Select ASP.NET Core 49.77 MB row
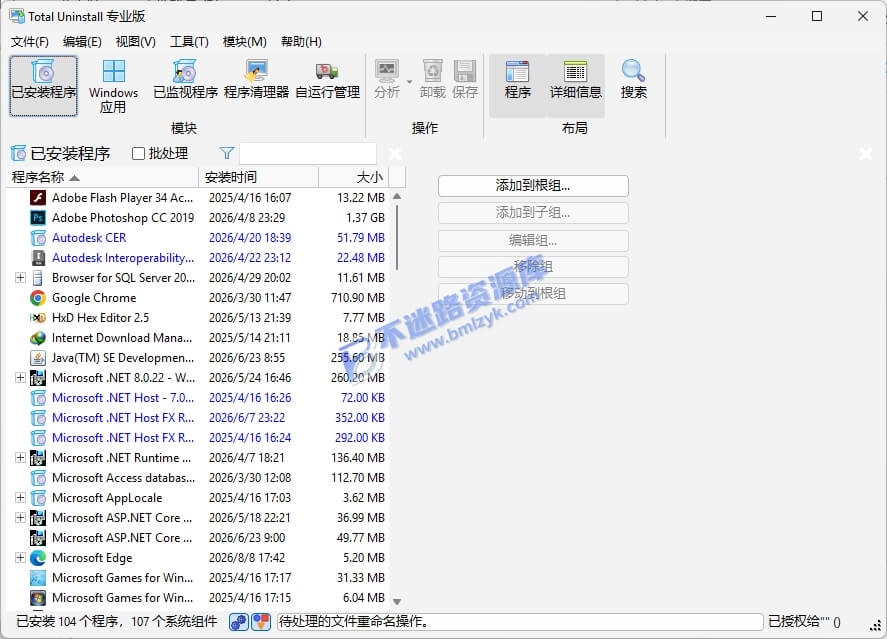 [x=198, y=538]
